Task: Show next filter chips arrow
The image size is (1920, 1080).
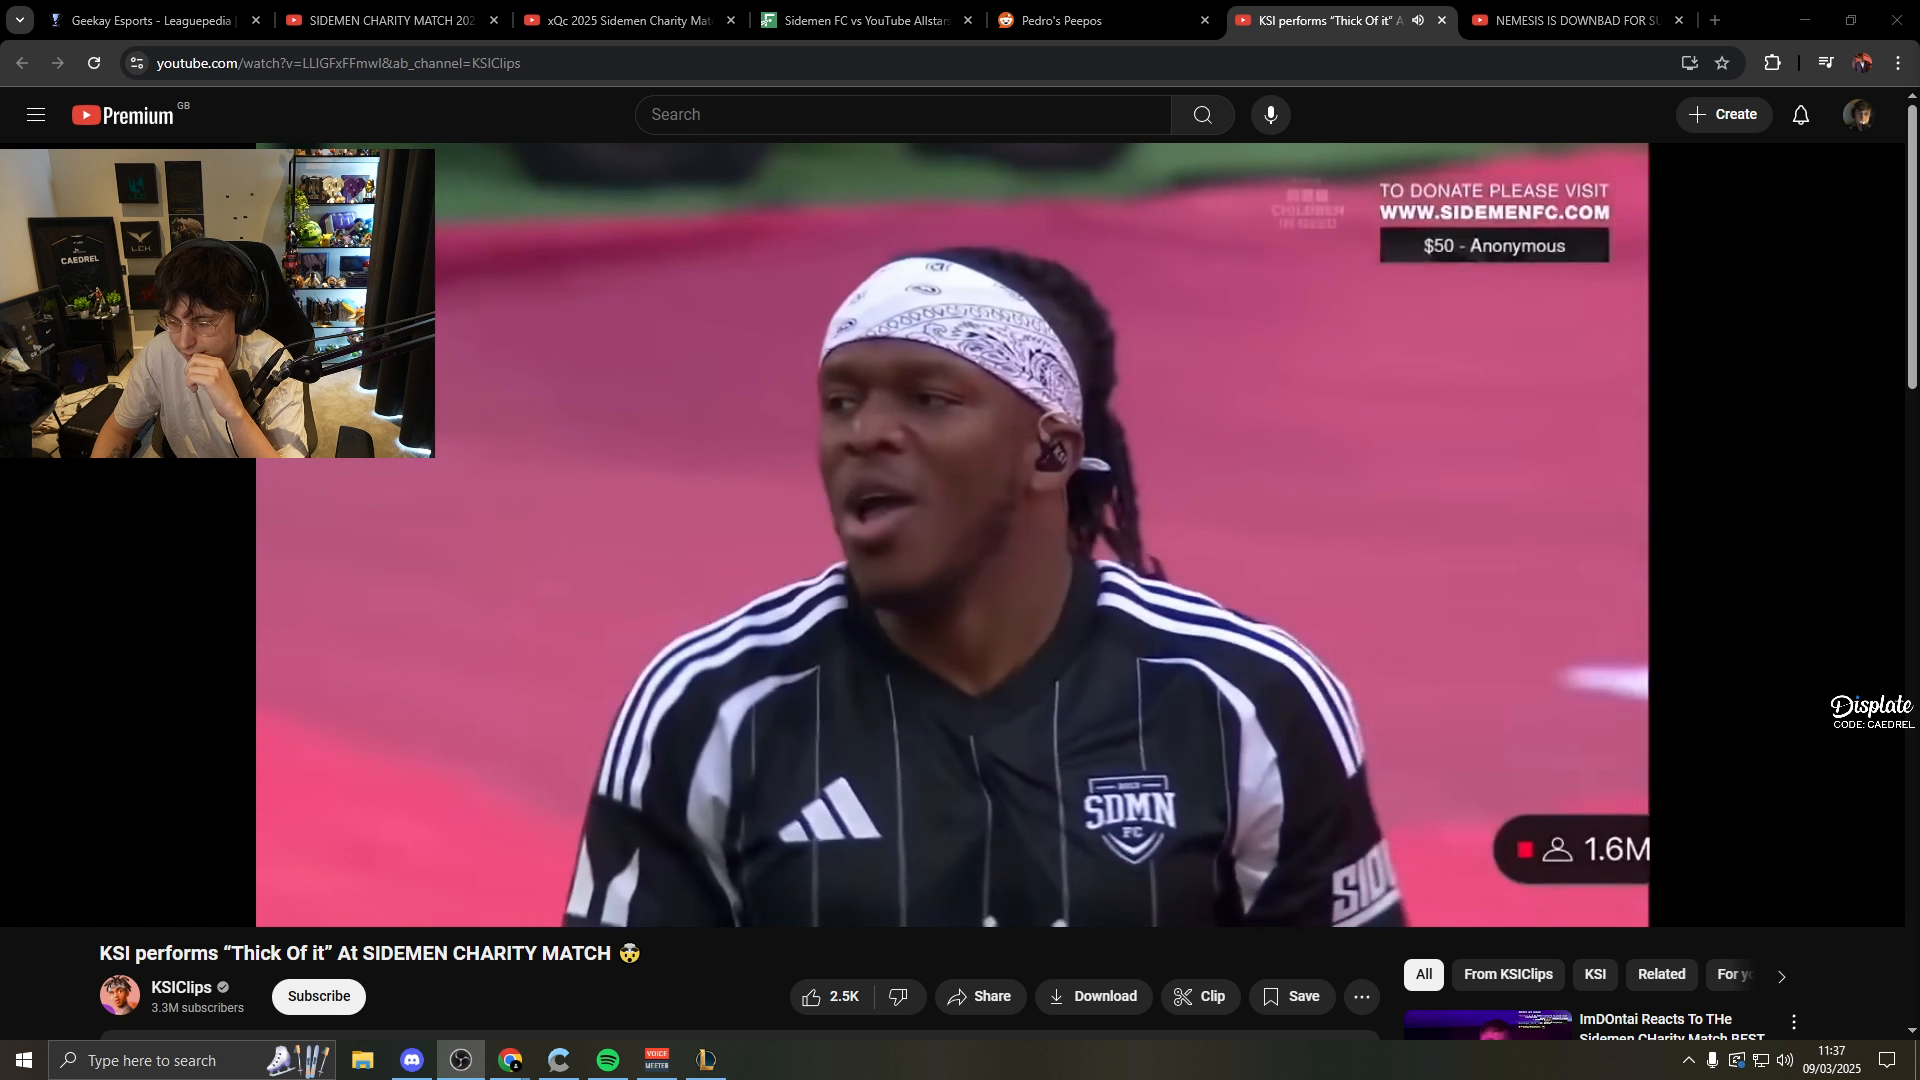Action: (x=1780, y=977)
